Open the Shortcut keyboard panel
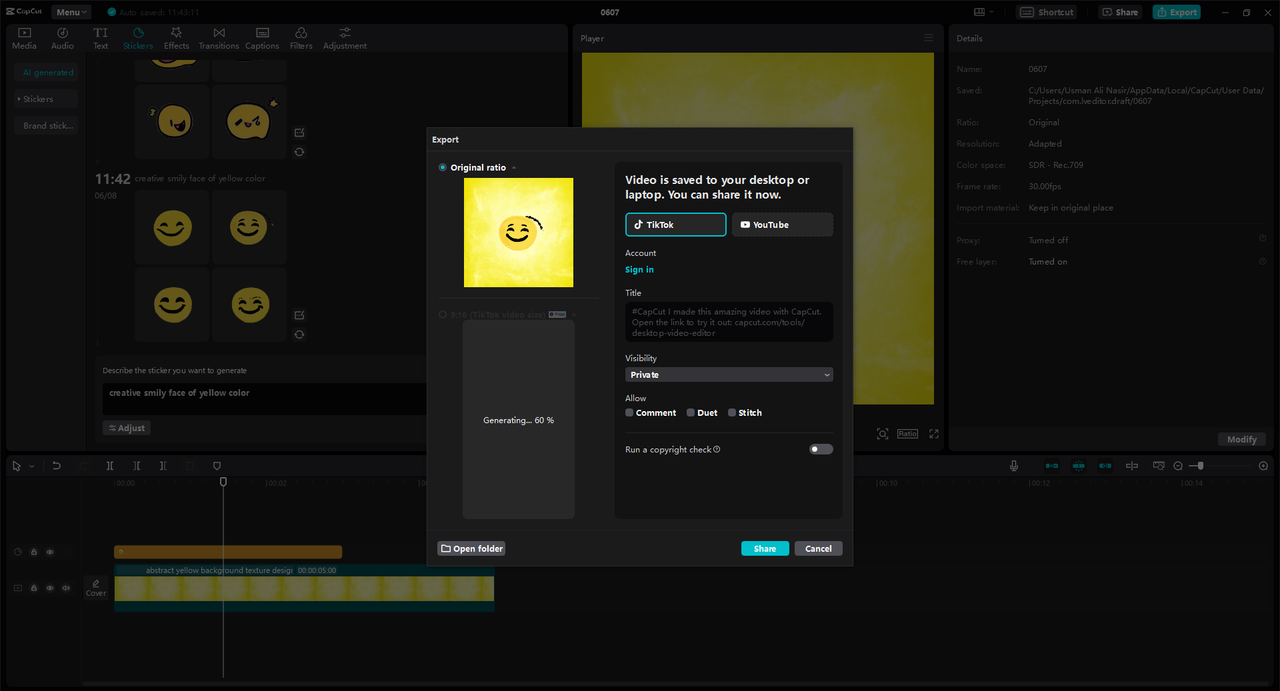The width and height of the screenshot is (1280, 691). 1047,12
